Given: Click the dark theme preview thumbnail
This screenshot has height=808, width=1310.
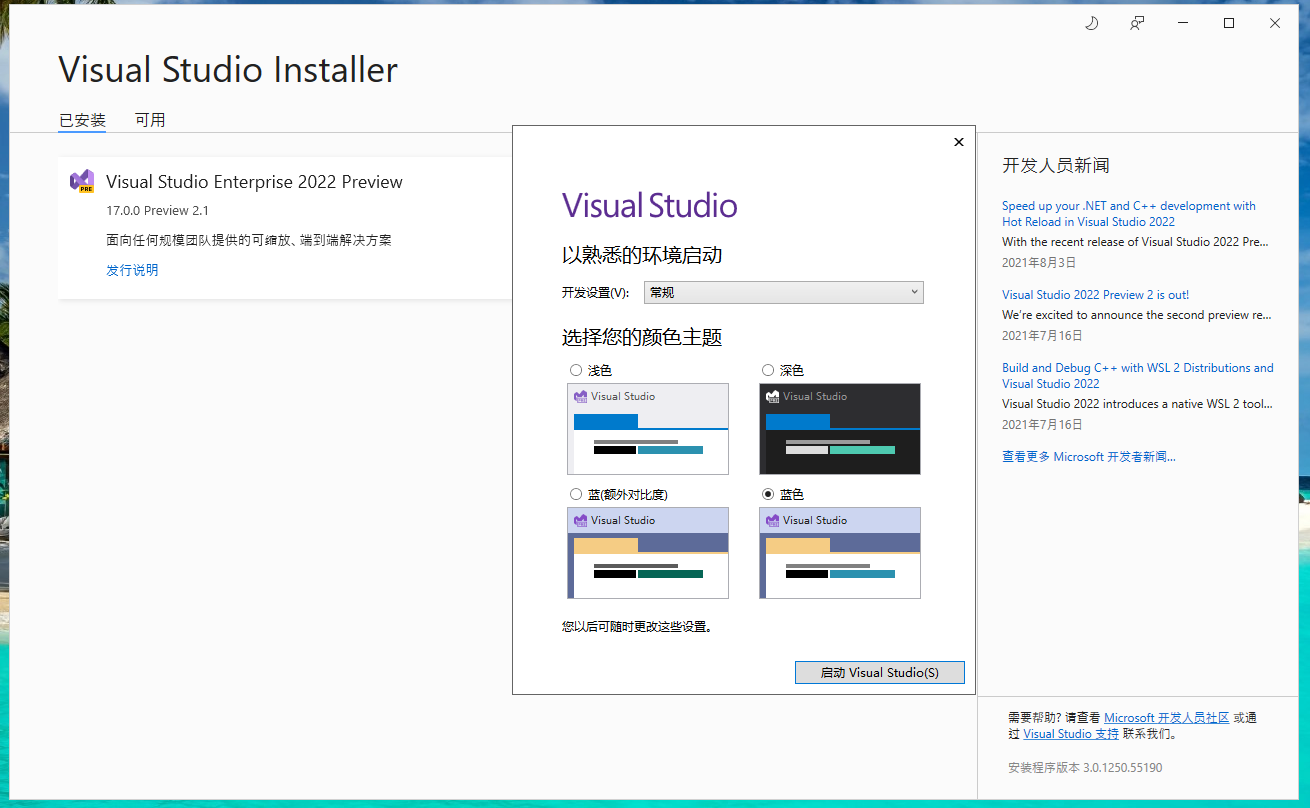Looking at the screenshot, I should pyautogui.click(x=840, y=429).
